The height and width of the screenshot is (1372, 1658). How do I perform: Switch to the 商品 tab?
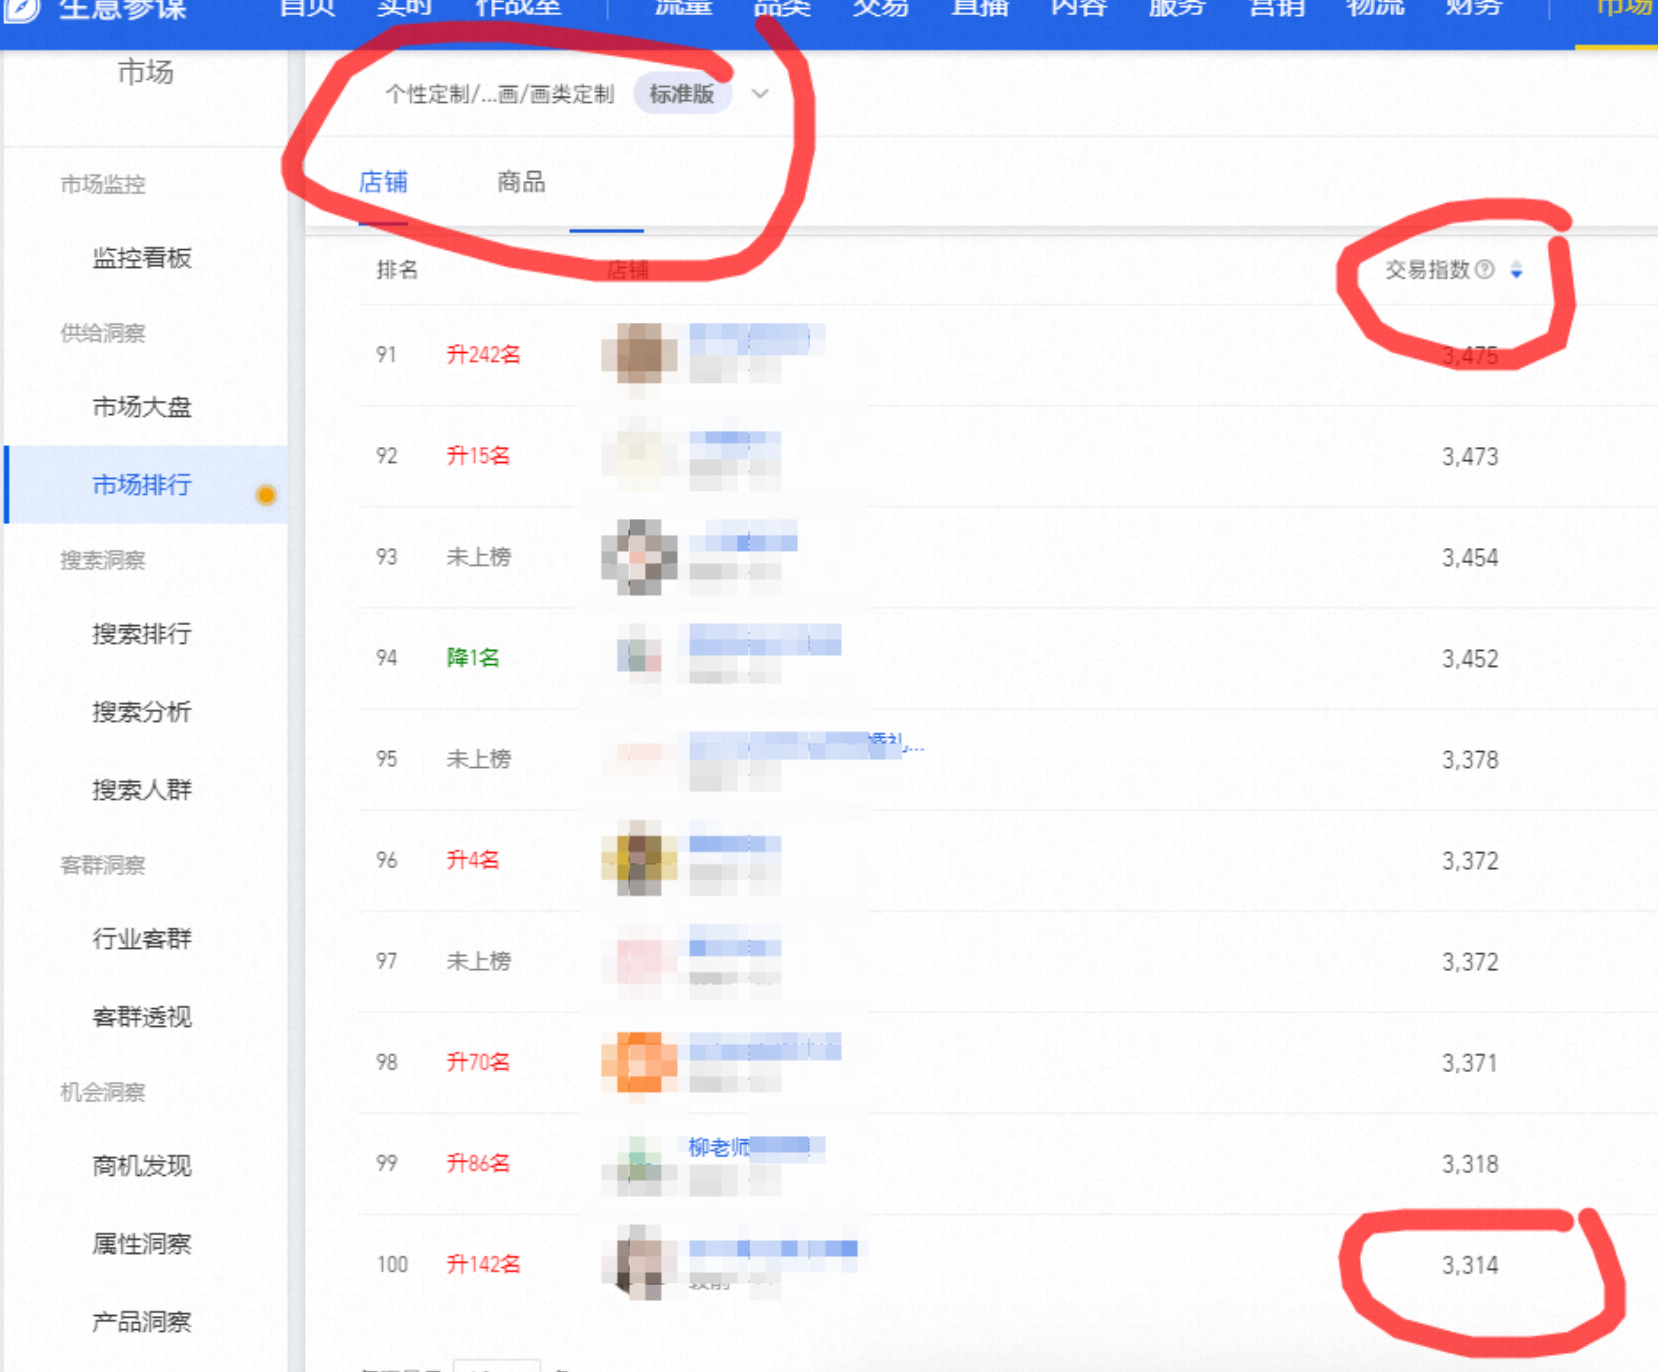[x=521, y=182]
